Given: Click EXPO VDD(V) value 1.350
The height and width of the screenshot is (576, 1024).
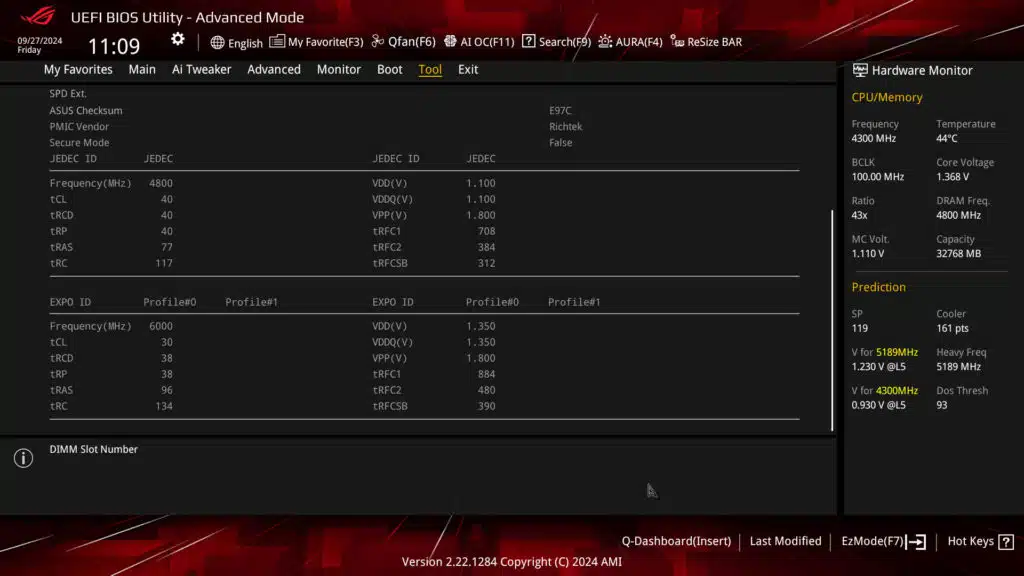Looking at the screenshot, I should (x=481, y=326).
